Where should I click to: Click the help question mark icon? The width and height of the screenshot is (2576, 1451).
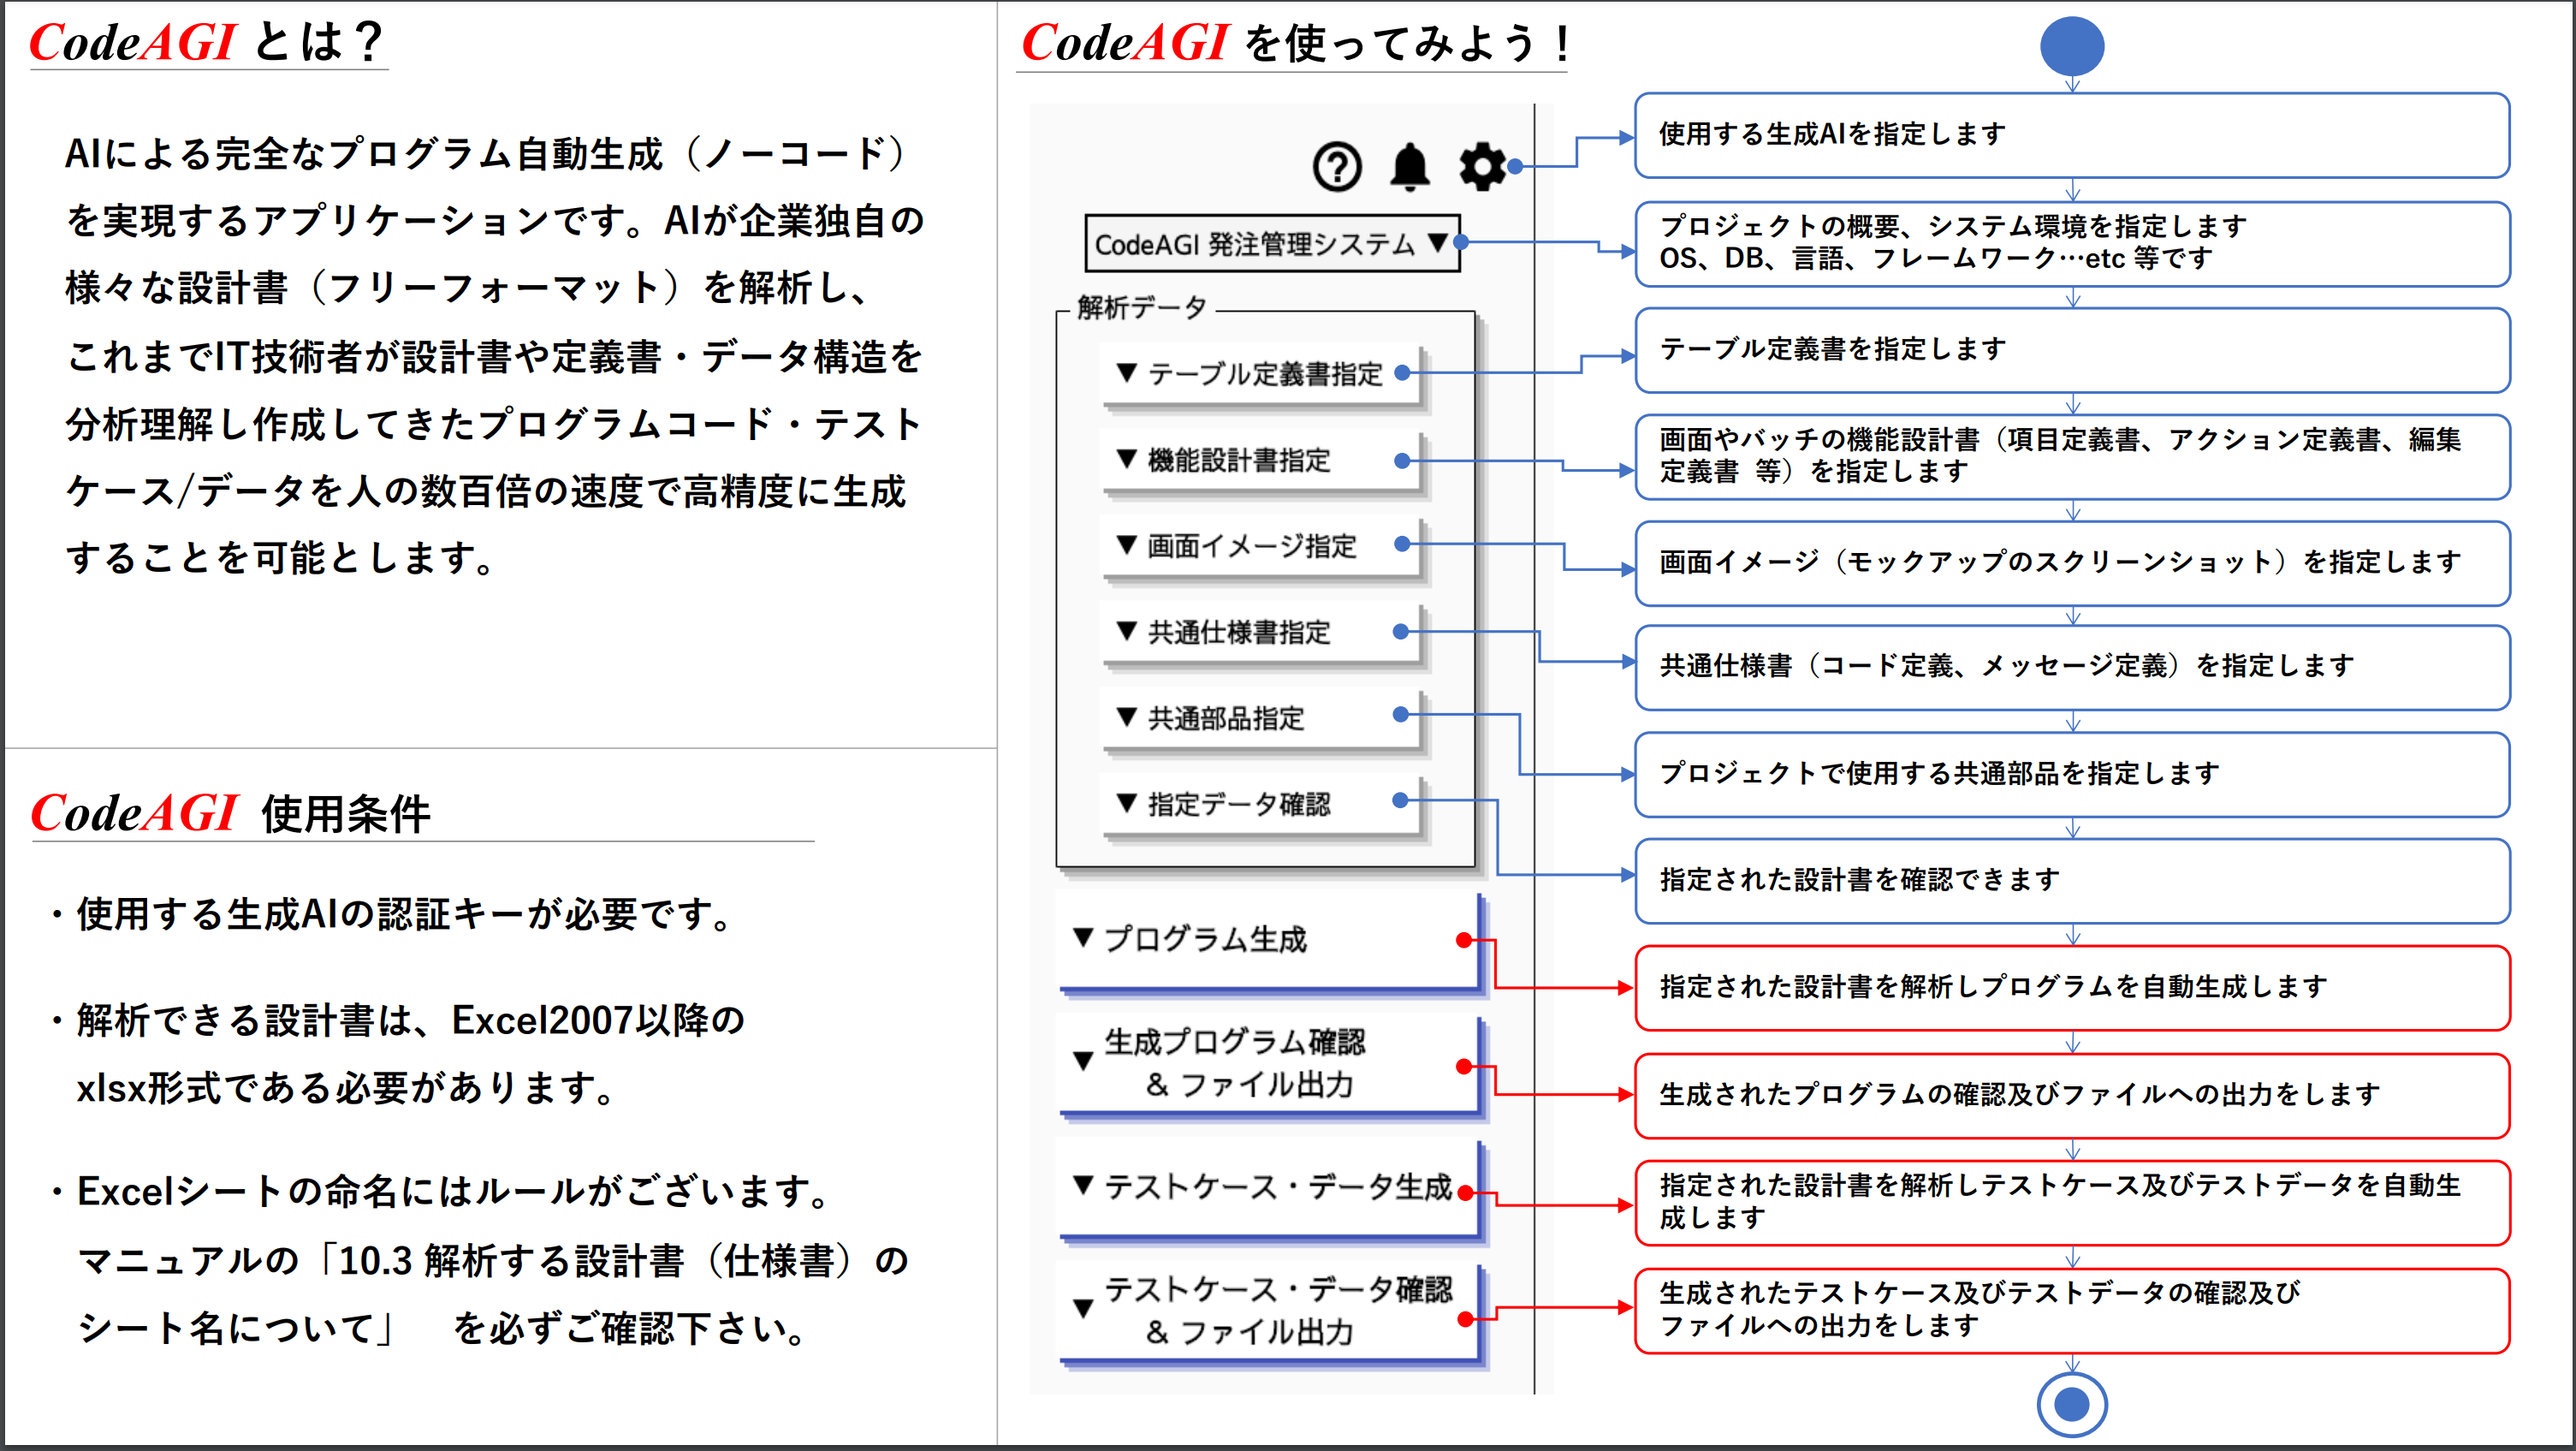point(1337,167)
